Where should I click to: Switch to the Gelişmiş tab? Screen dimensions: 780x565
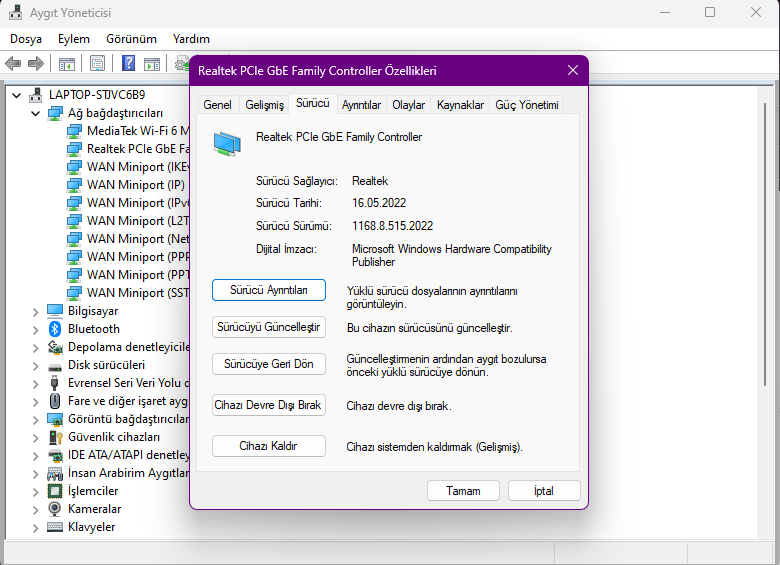tap(264, 105)
